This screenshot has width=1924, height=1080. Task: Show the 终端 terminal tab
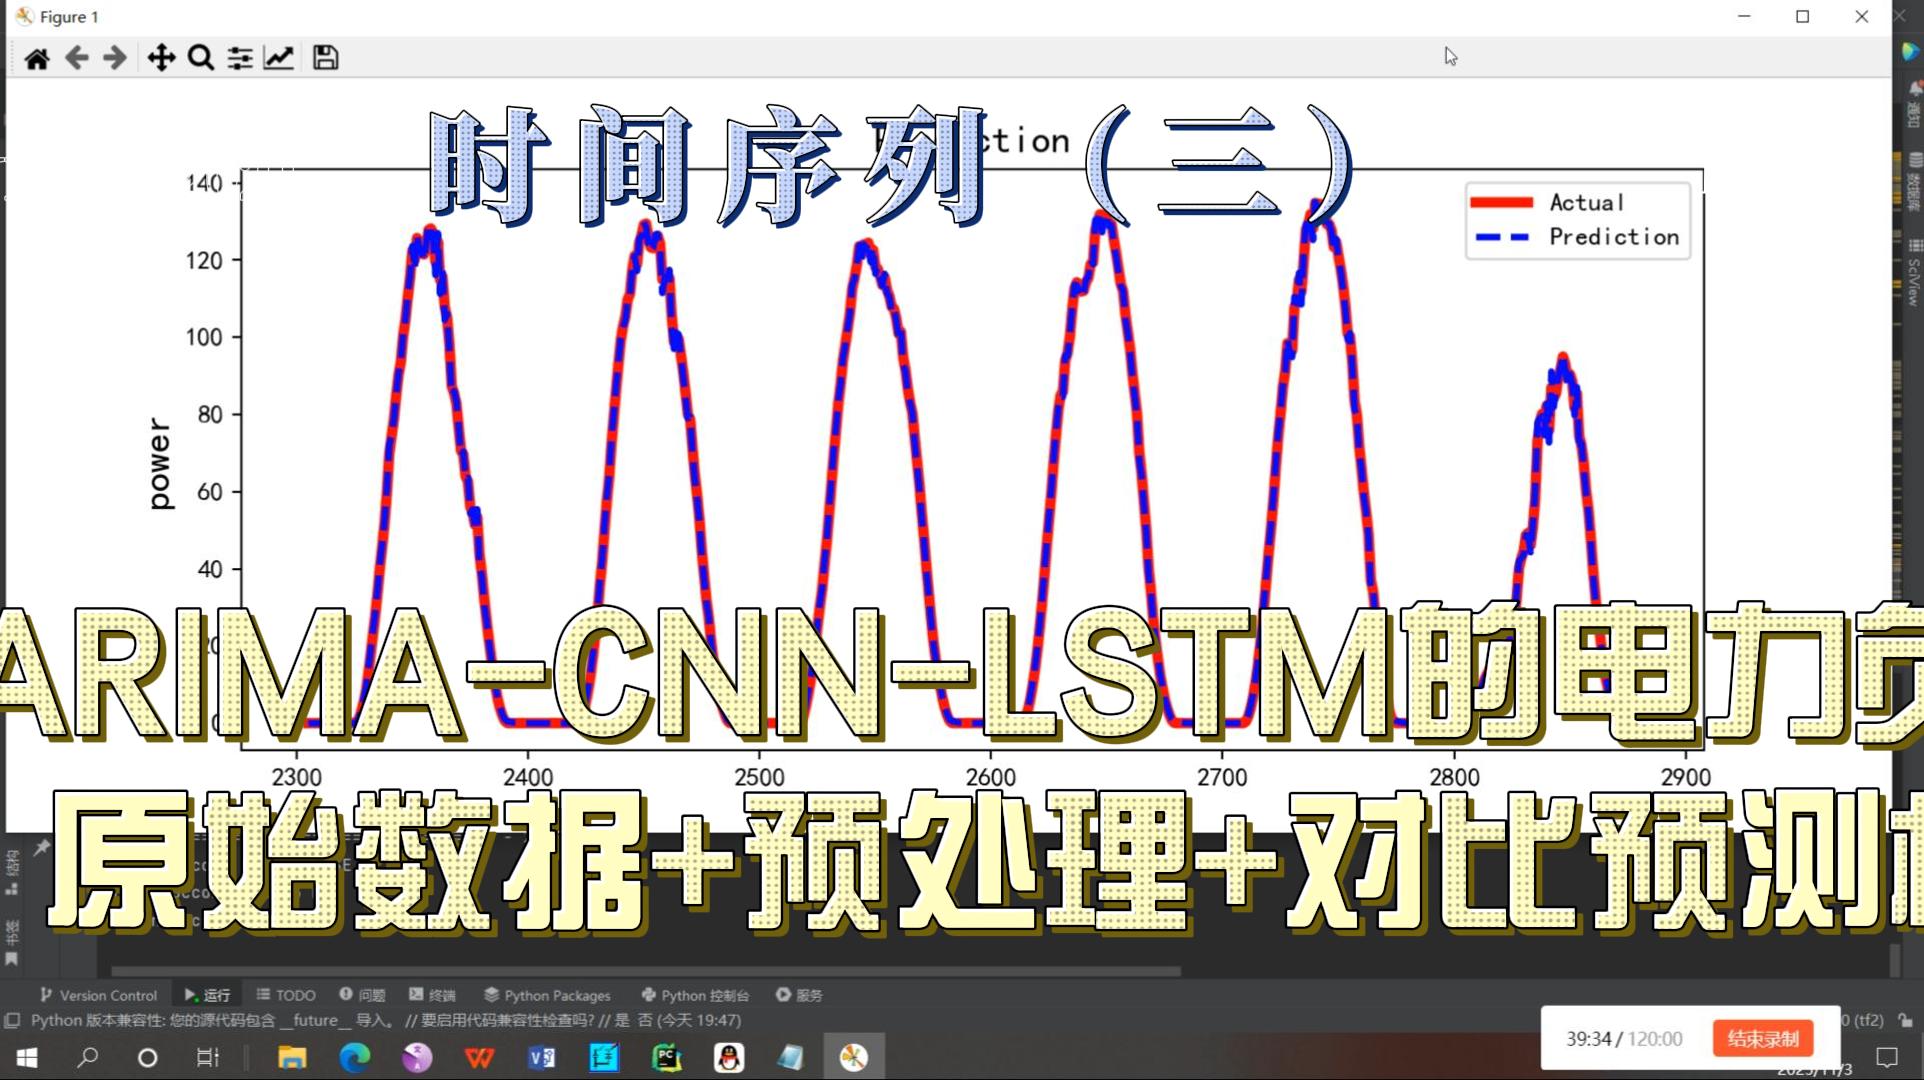click(432, 995)
